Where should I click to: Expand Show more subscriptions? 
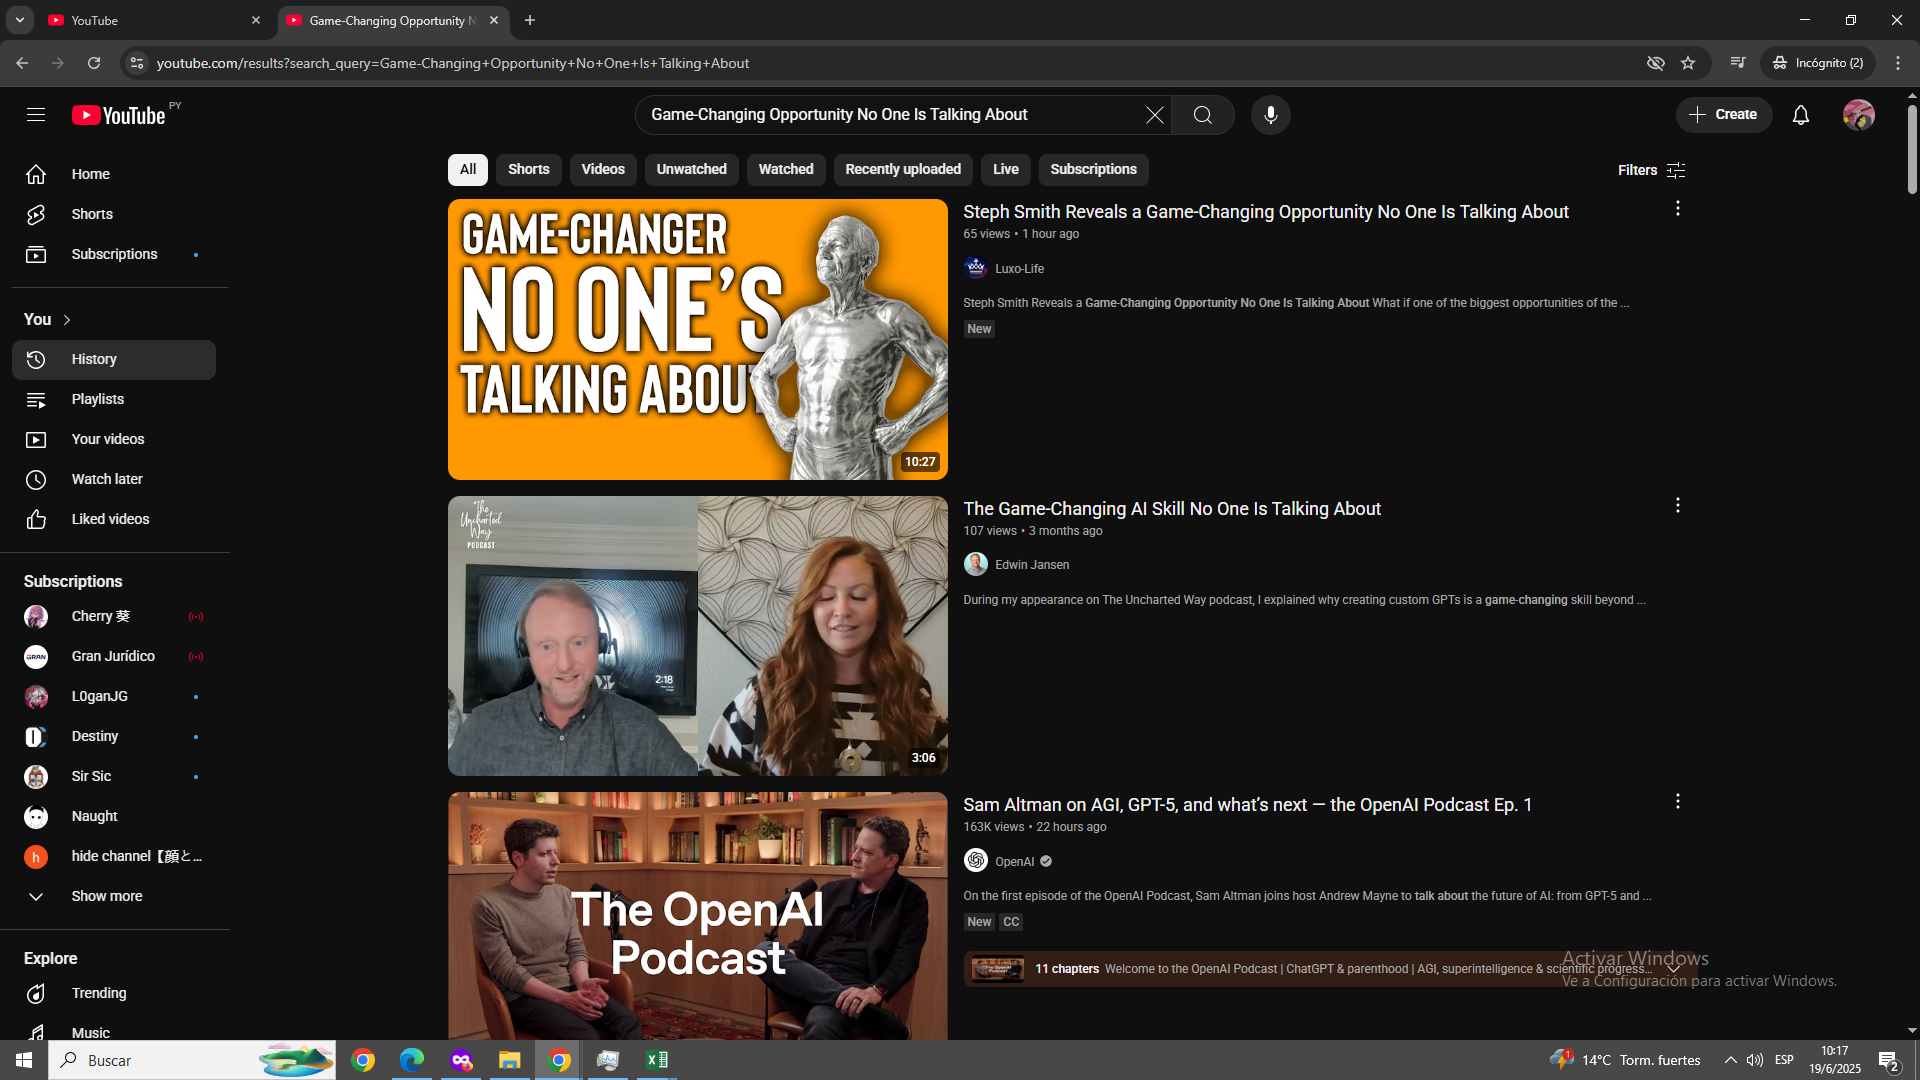(x=114, y=897)
